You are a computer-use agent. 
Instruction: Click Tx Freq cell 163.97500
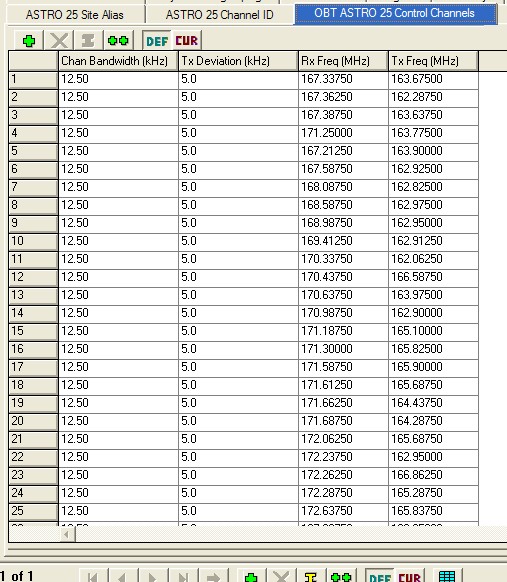click(x=434, y=296)
